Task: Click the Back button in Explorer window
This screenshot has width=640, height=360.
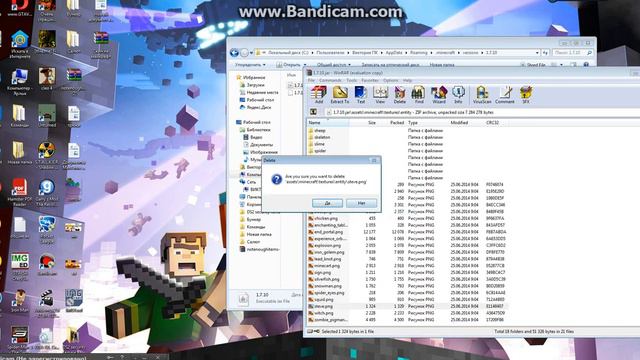Action: 234,53
